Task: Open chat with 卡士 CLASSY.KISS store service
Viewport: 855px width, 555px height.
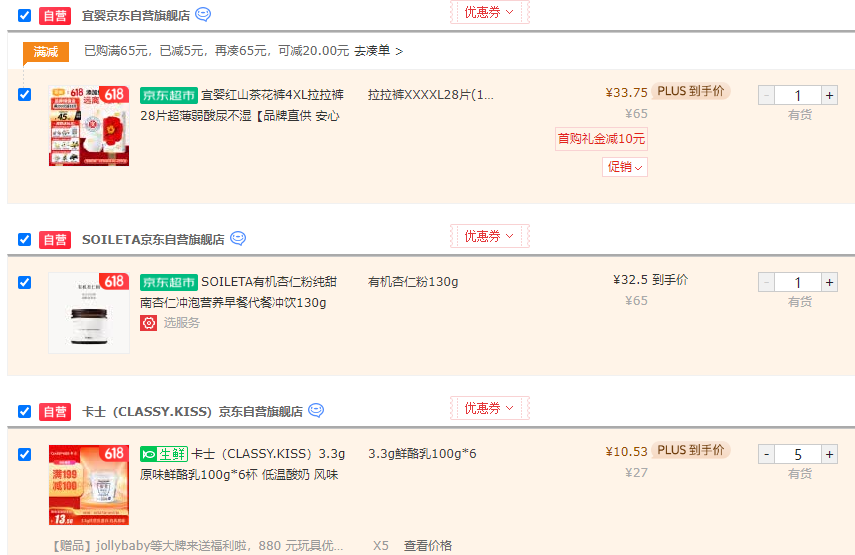Action: (x=316, y=410)
